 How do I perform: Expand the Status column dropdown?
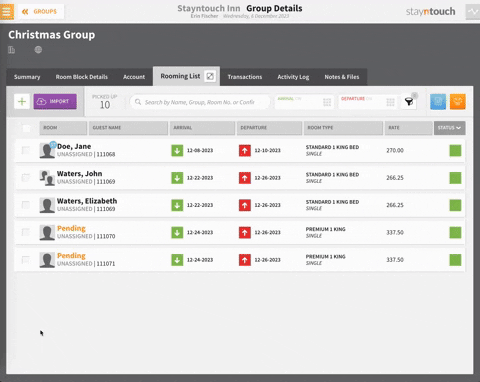pos(449,128)
